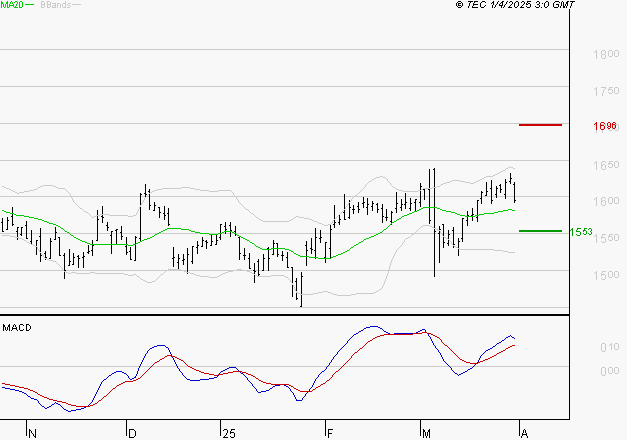
Task: Click the red resistance level line
Action: 540,125
